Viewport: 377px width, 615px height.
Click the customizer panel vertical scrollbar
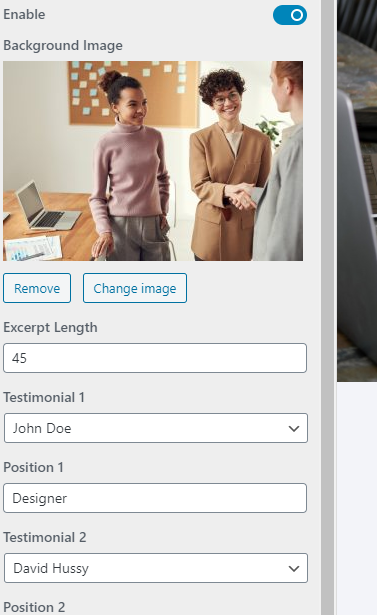point(328,308)
